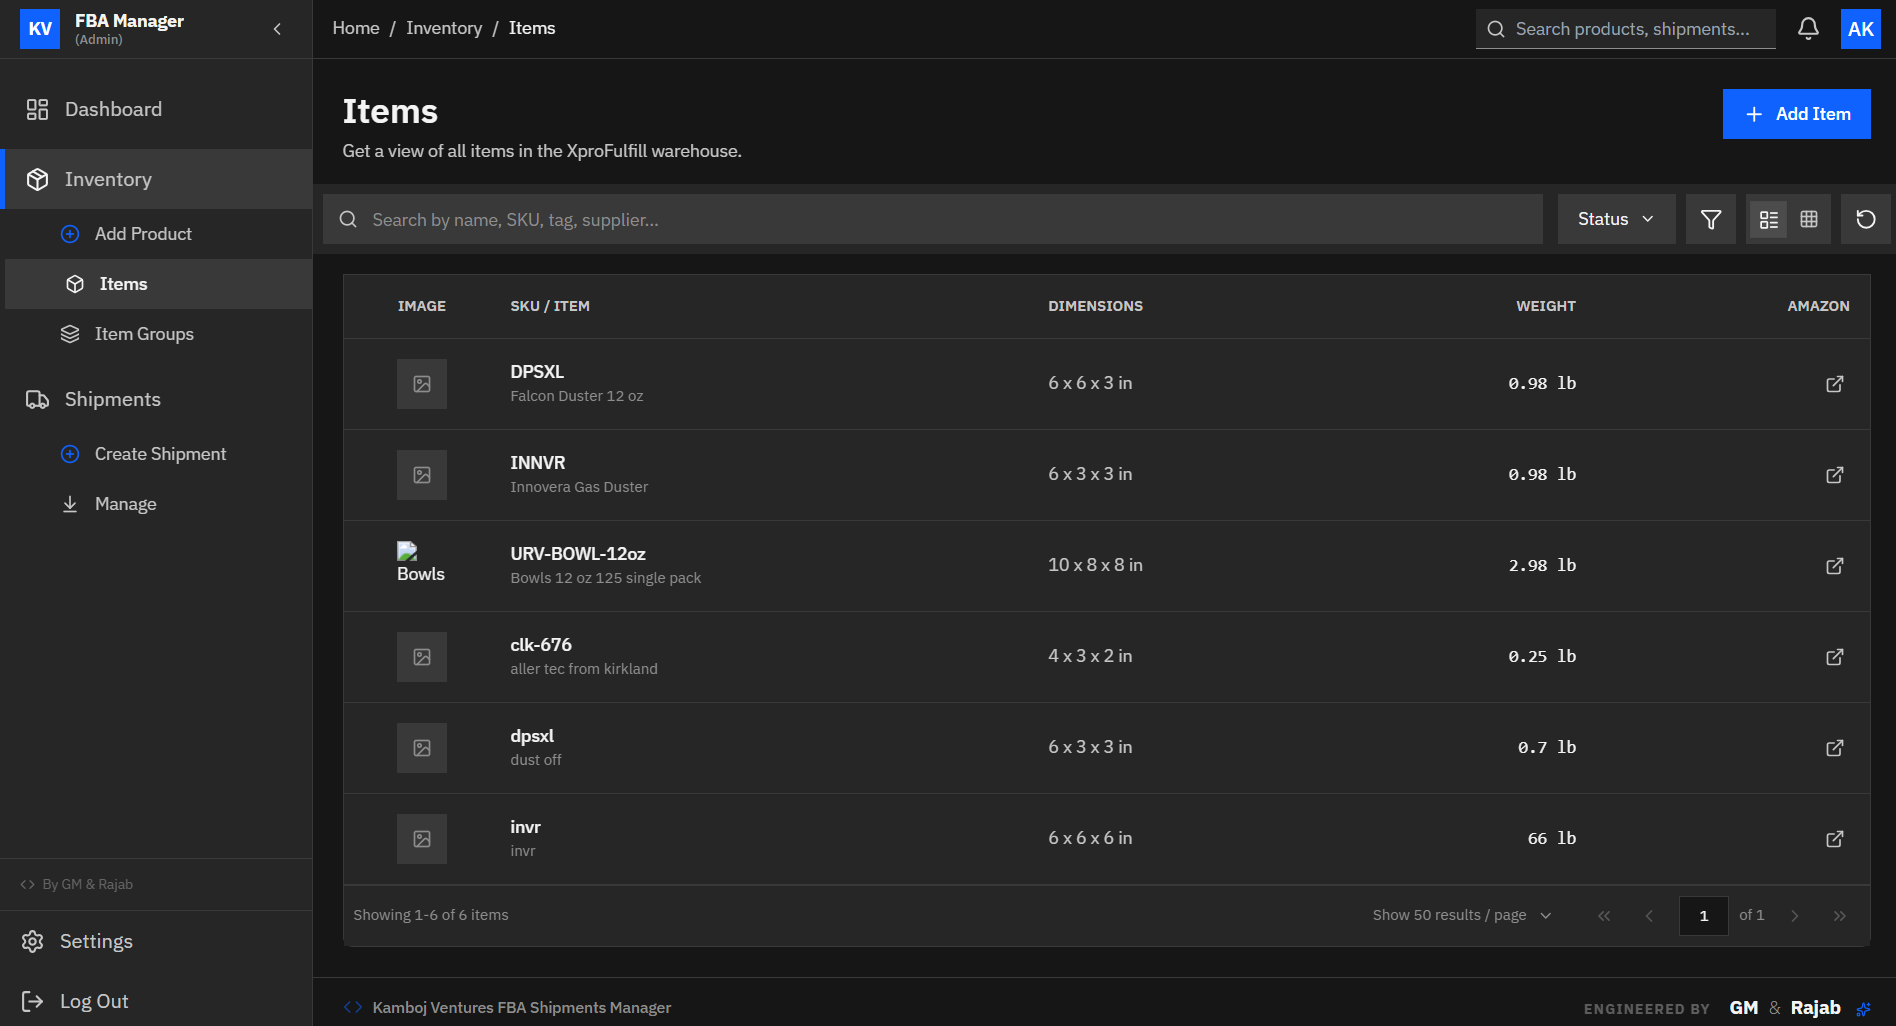The width and height of the screenshot is (1896, 1026).
Task: Open notifications bell
Action: [x=1808, y=29]
